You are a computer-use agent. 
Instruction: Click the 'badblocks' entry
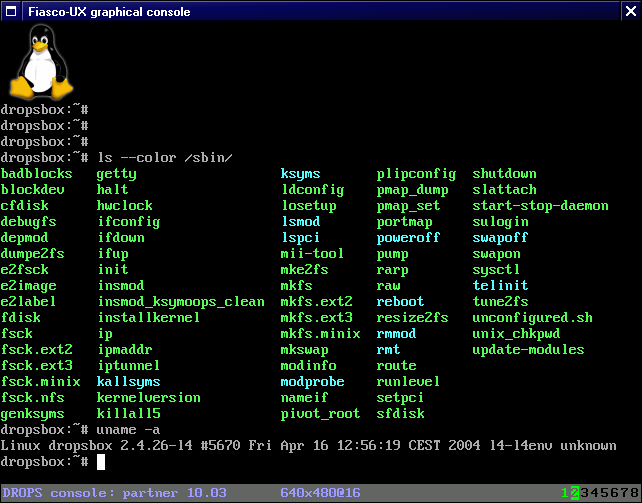36,174
